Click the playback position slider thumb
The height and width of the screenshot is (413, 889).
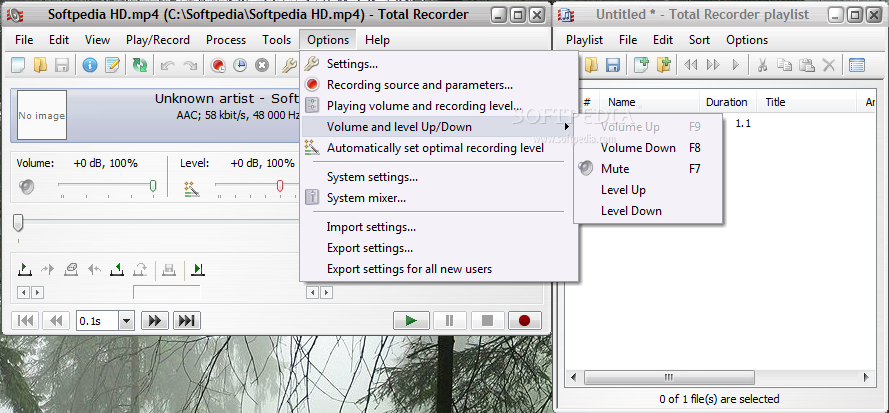pos(18,222)
